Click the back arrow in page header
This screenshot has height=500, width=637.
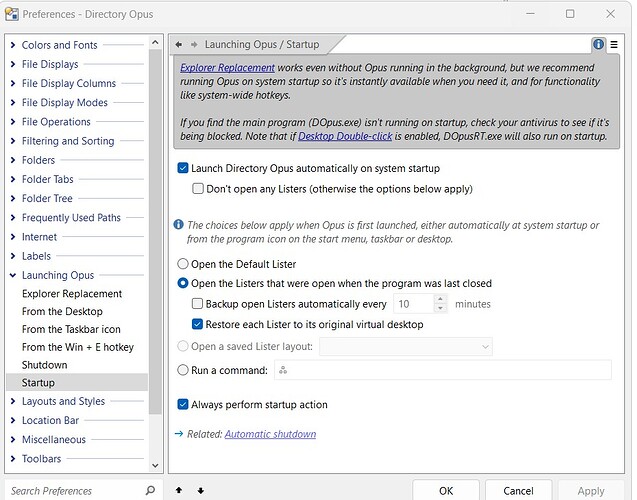click(x=178, y=45)
